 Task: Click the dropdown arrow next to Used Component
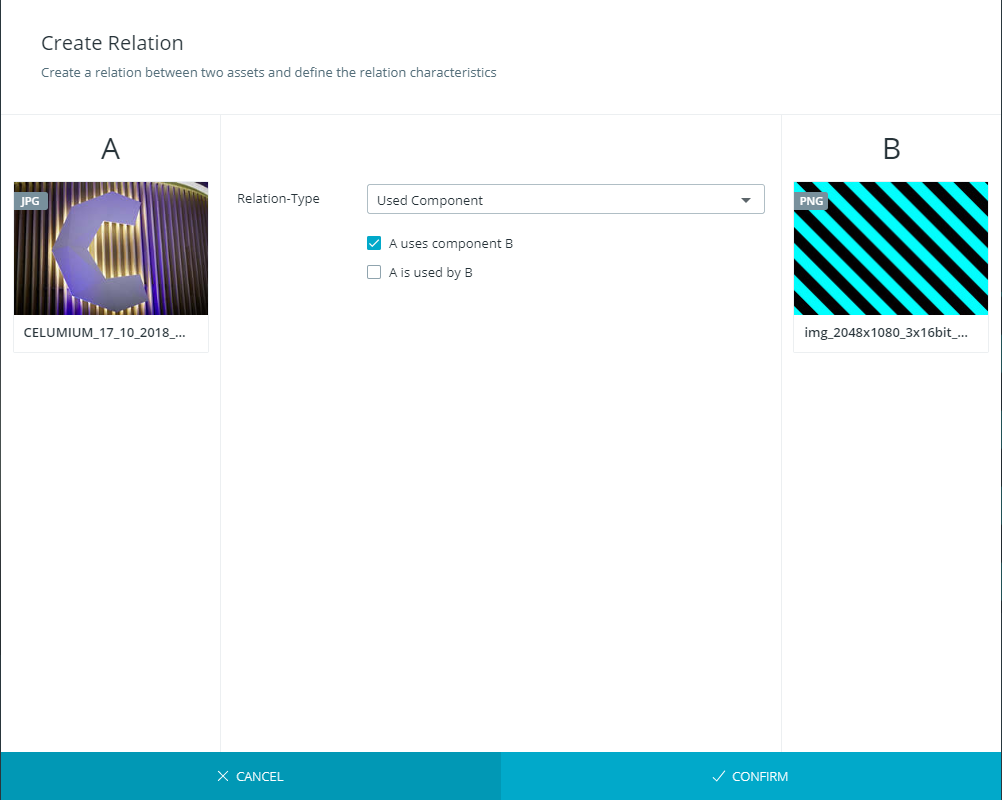(x=746, y=199)
